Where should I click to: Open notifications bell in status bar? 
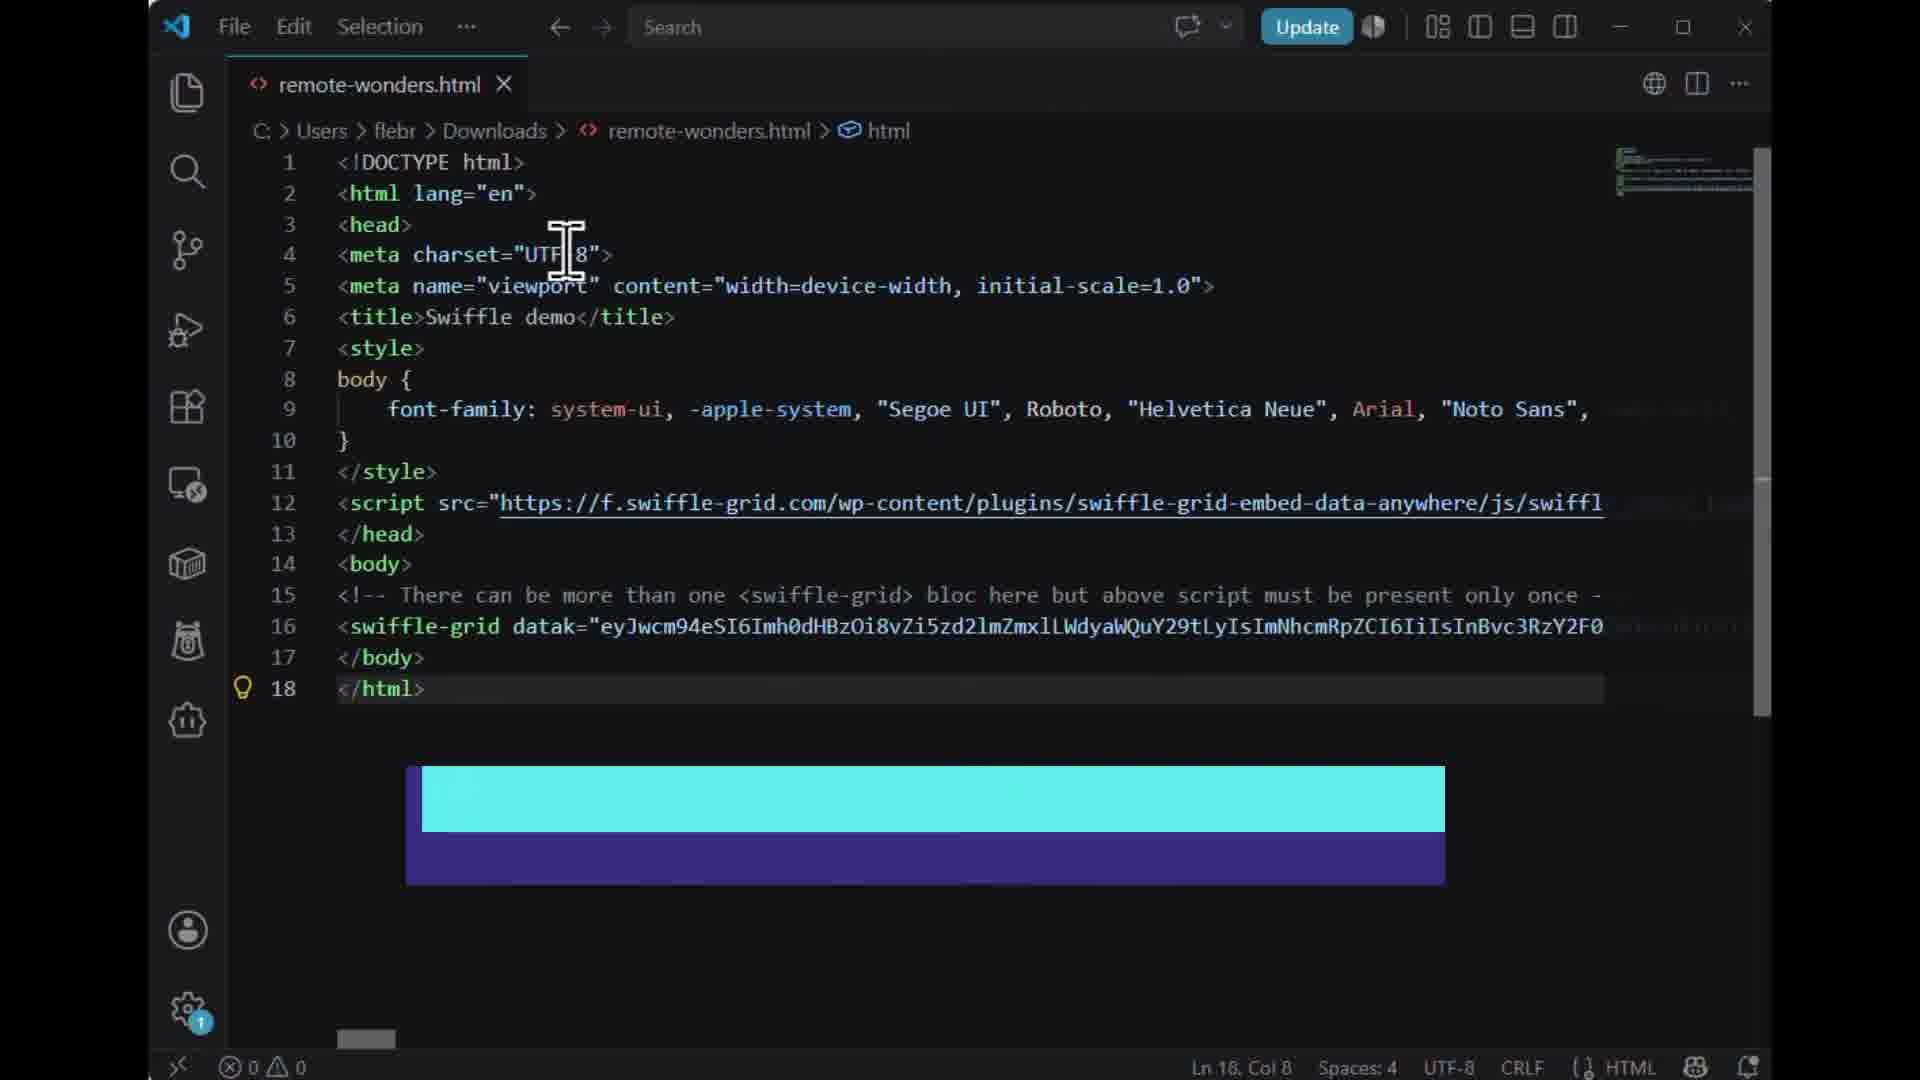[x=1748, y=1068]
